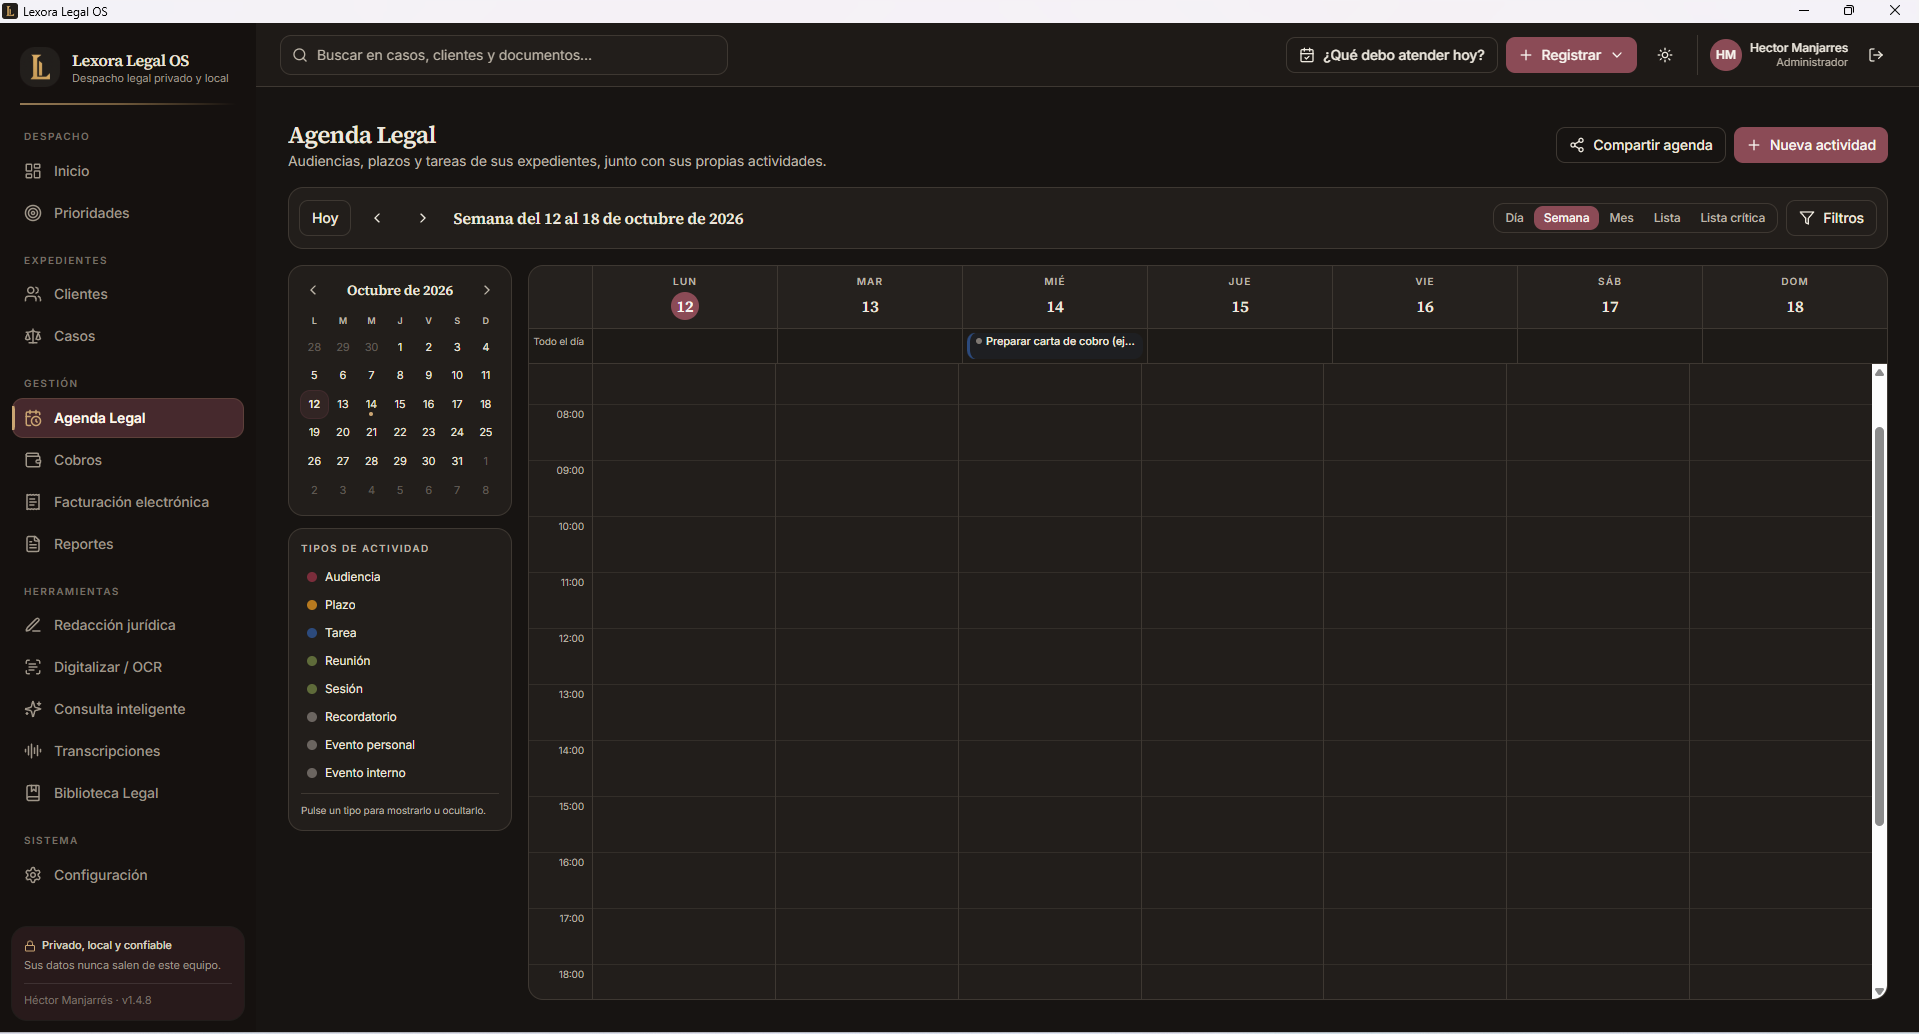
Task: Focus the Buscar en casos search field
Action: click(504, 55)
